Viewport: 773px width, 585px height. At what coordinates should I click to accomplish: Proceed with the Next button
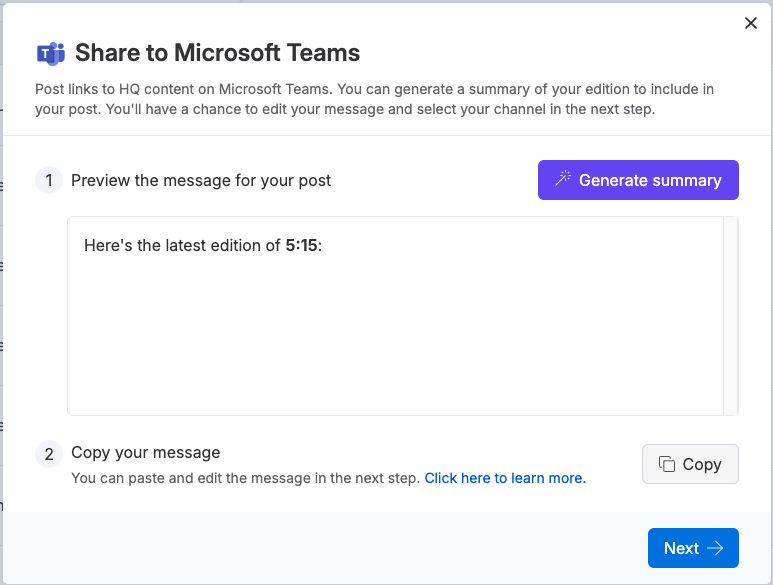click(693, 548)
